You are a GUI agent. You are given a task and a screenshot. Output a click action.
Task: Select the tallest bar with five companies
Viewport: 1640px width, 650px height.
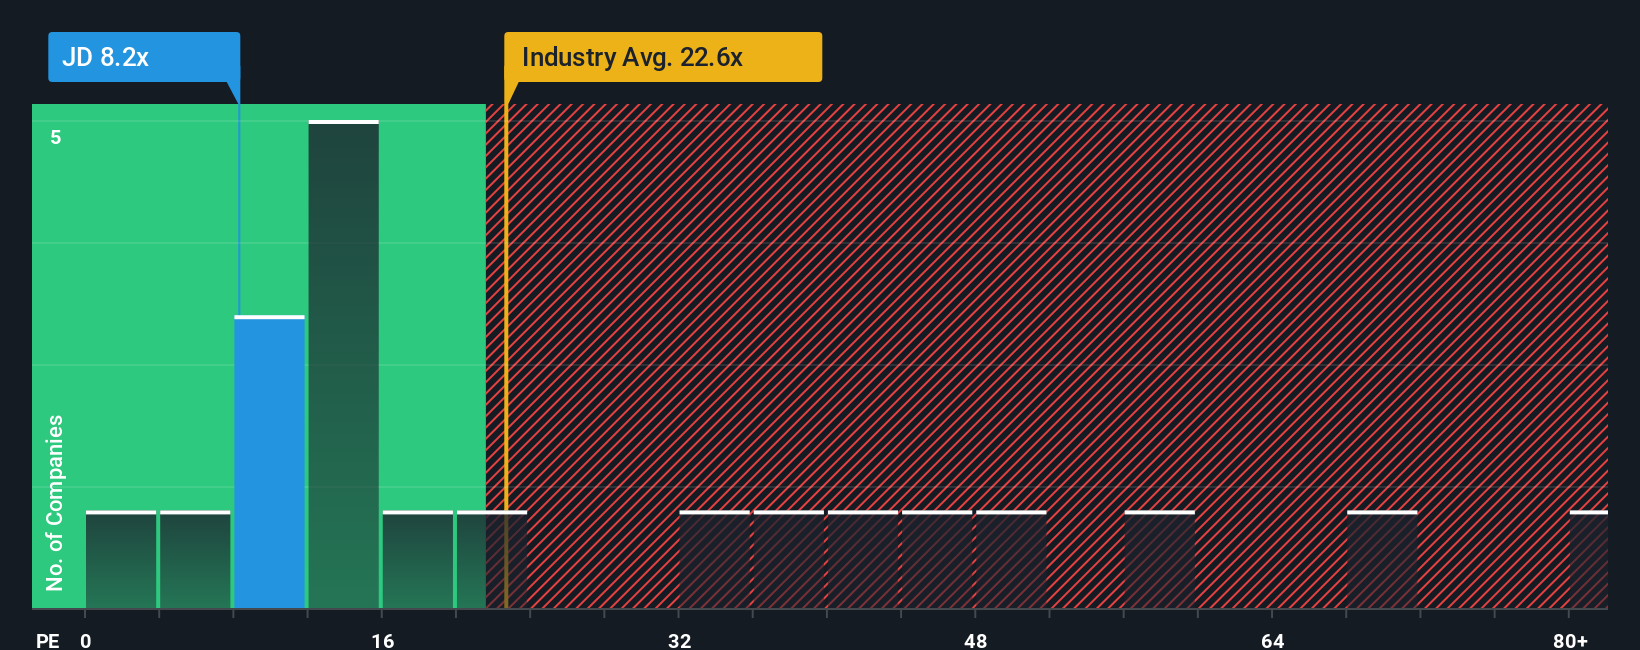click(x=343, y=364)
